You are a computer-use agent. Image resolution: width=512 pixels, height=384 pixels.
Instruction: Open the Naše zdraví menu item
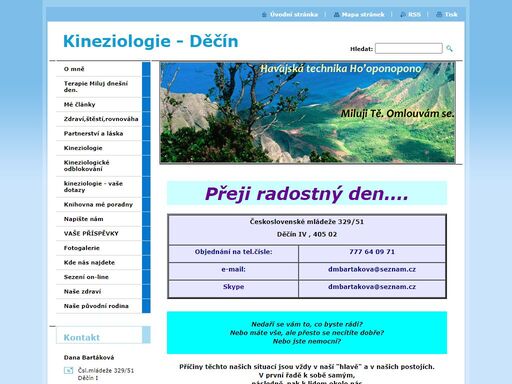click(99, 292)
